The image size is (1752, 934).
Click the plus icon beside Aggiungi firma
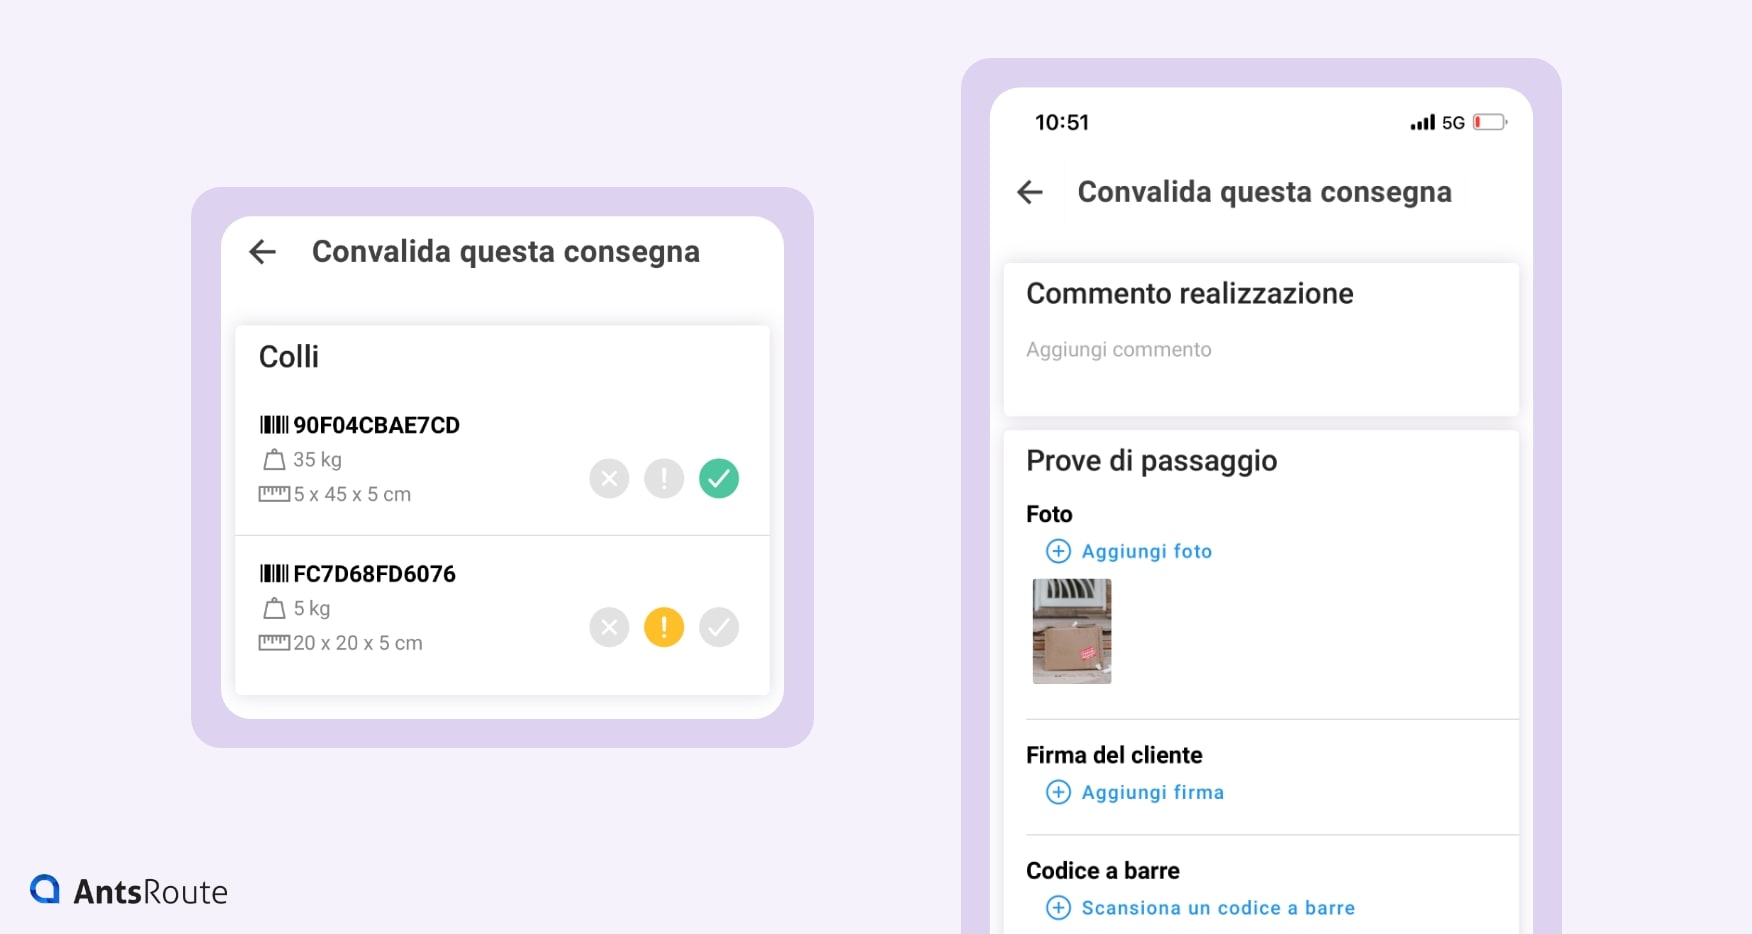[x=1058, y=792]
